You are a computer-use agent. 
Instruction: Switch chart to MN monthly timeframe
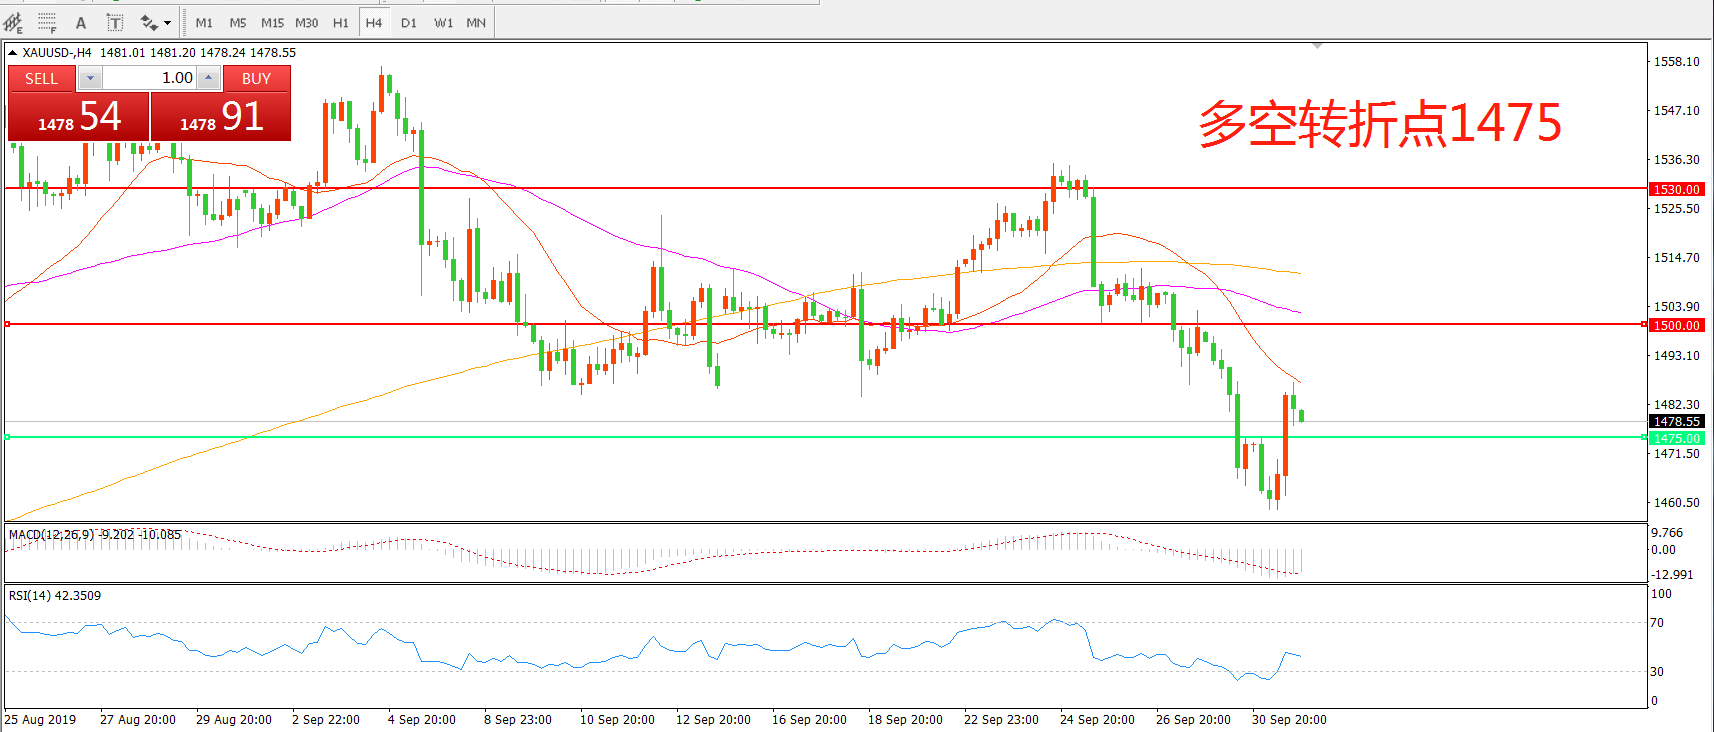[476, 22]
